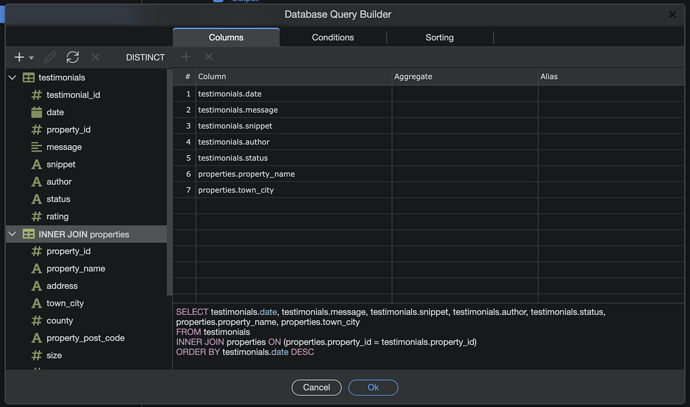This screenshot has width=690, height=407.
Task: Collapse the INNER JOIN properties tree
Action: pyautogui.click(x=12, y=234)
